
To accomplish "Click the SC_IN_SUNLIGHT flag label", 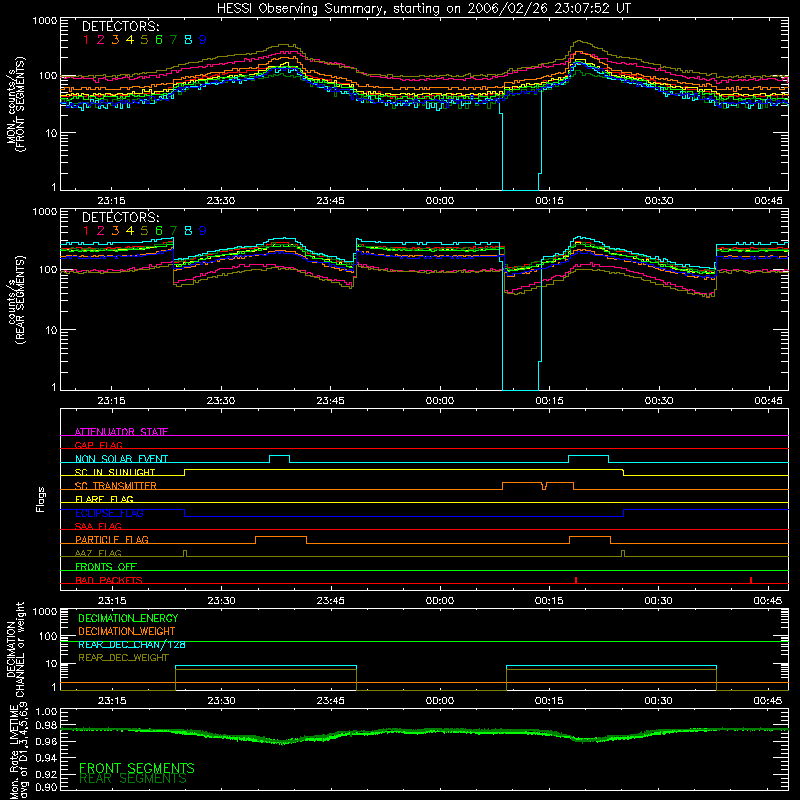I will click(115, 472).
